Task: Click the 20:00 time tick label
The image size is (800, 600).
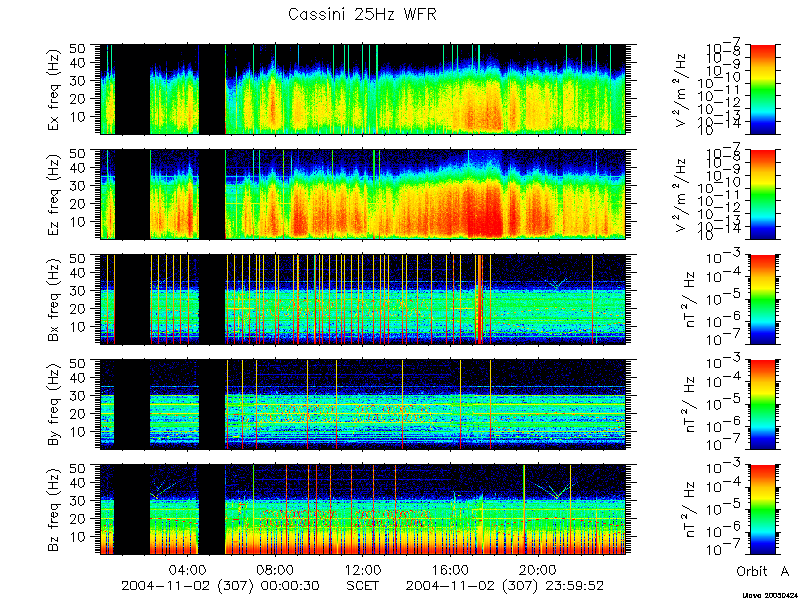Action: 537,569
